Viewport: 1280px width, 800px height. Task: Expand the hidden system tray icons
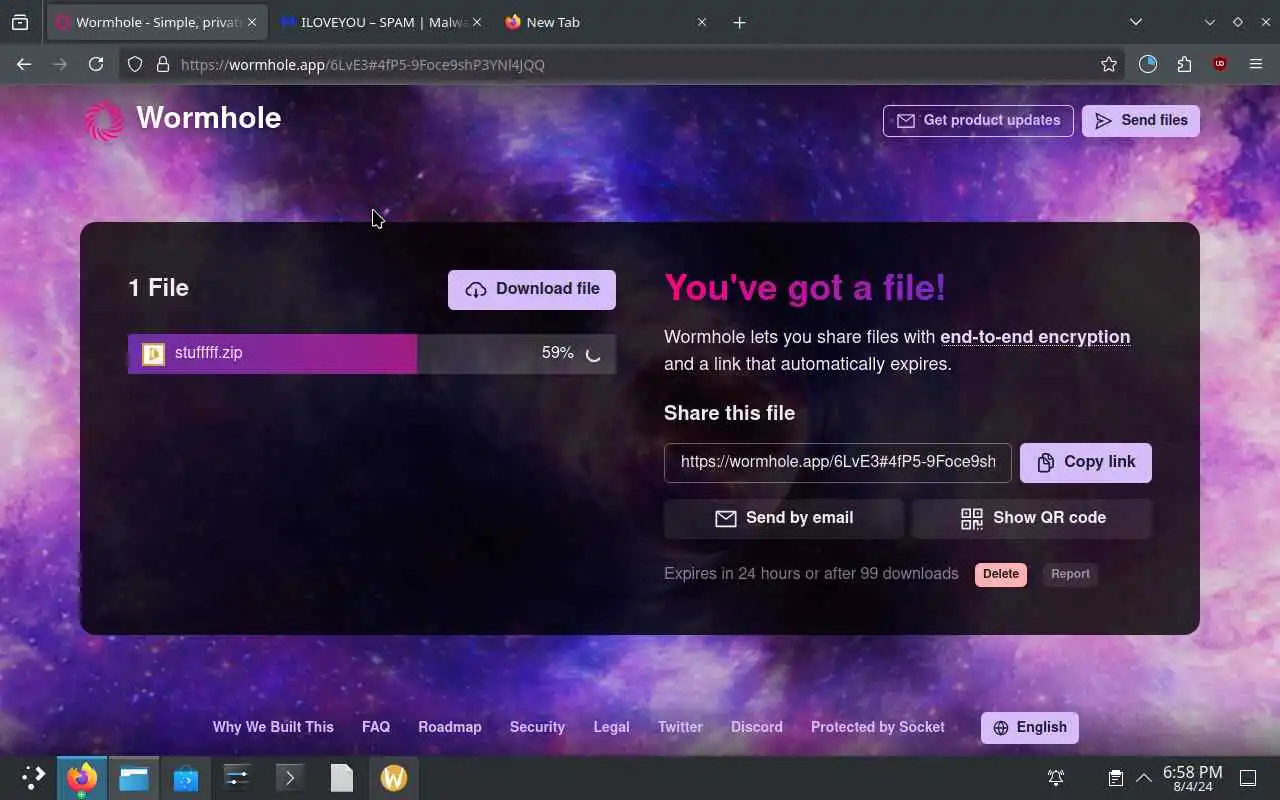point(1144,778)
